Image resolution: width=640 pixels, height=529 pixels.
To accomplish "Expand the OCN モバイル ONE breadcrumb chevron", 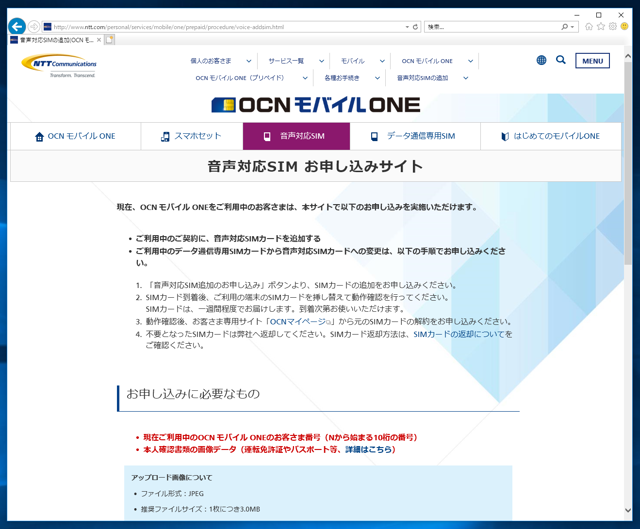I will click(x=470, y=61).
